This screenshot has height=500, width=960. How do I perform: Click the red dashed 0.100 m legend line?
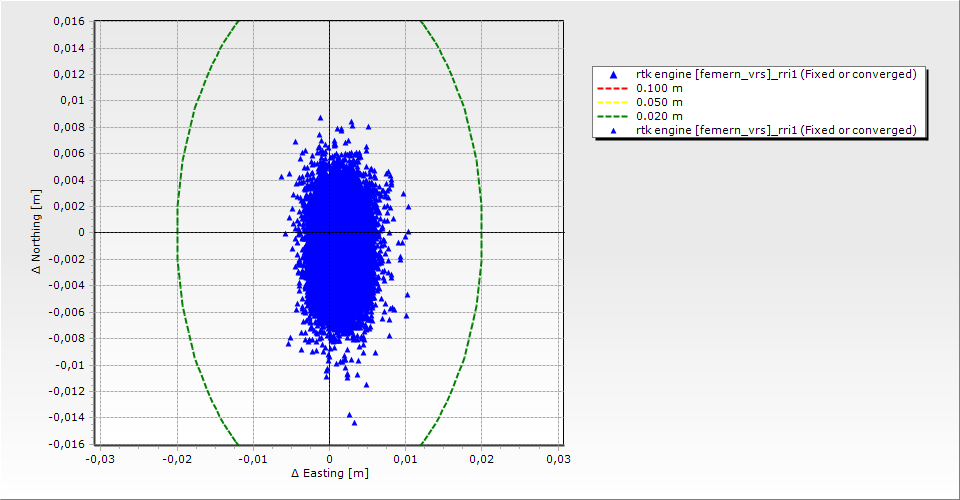pyautogui.click(x=613, y=88)
